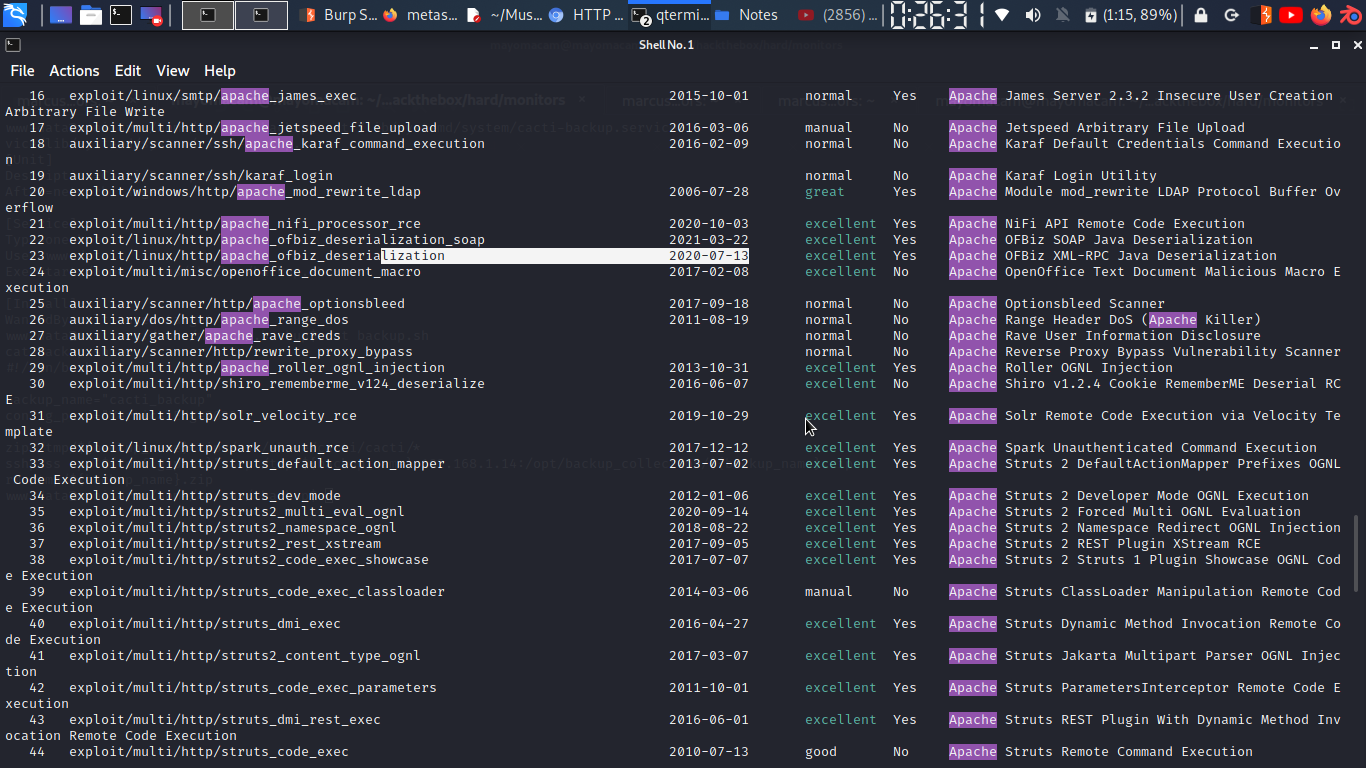The image size is (1366, 768).
Task: Click apache_karaf_command_execution module path
Action: (277, 144)
